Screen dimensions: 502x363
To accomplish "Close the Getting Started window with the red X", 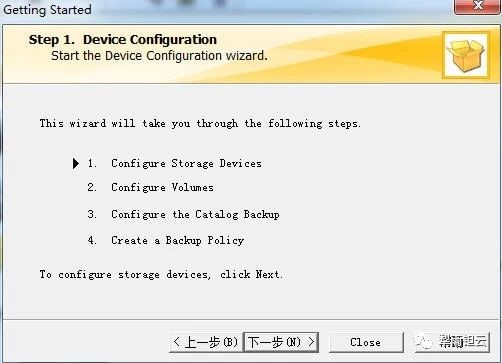I will tap(478, 6).
